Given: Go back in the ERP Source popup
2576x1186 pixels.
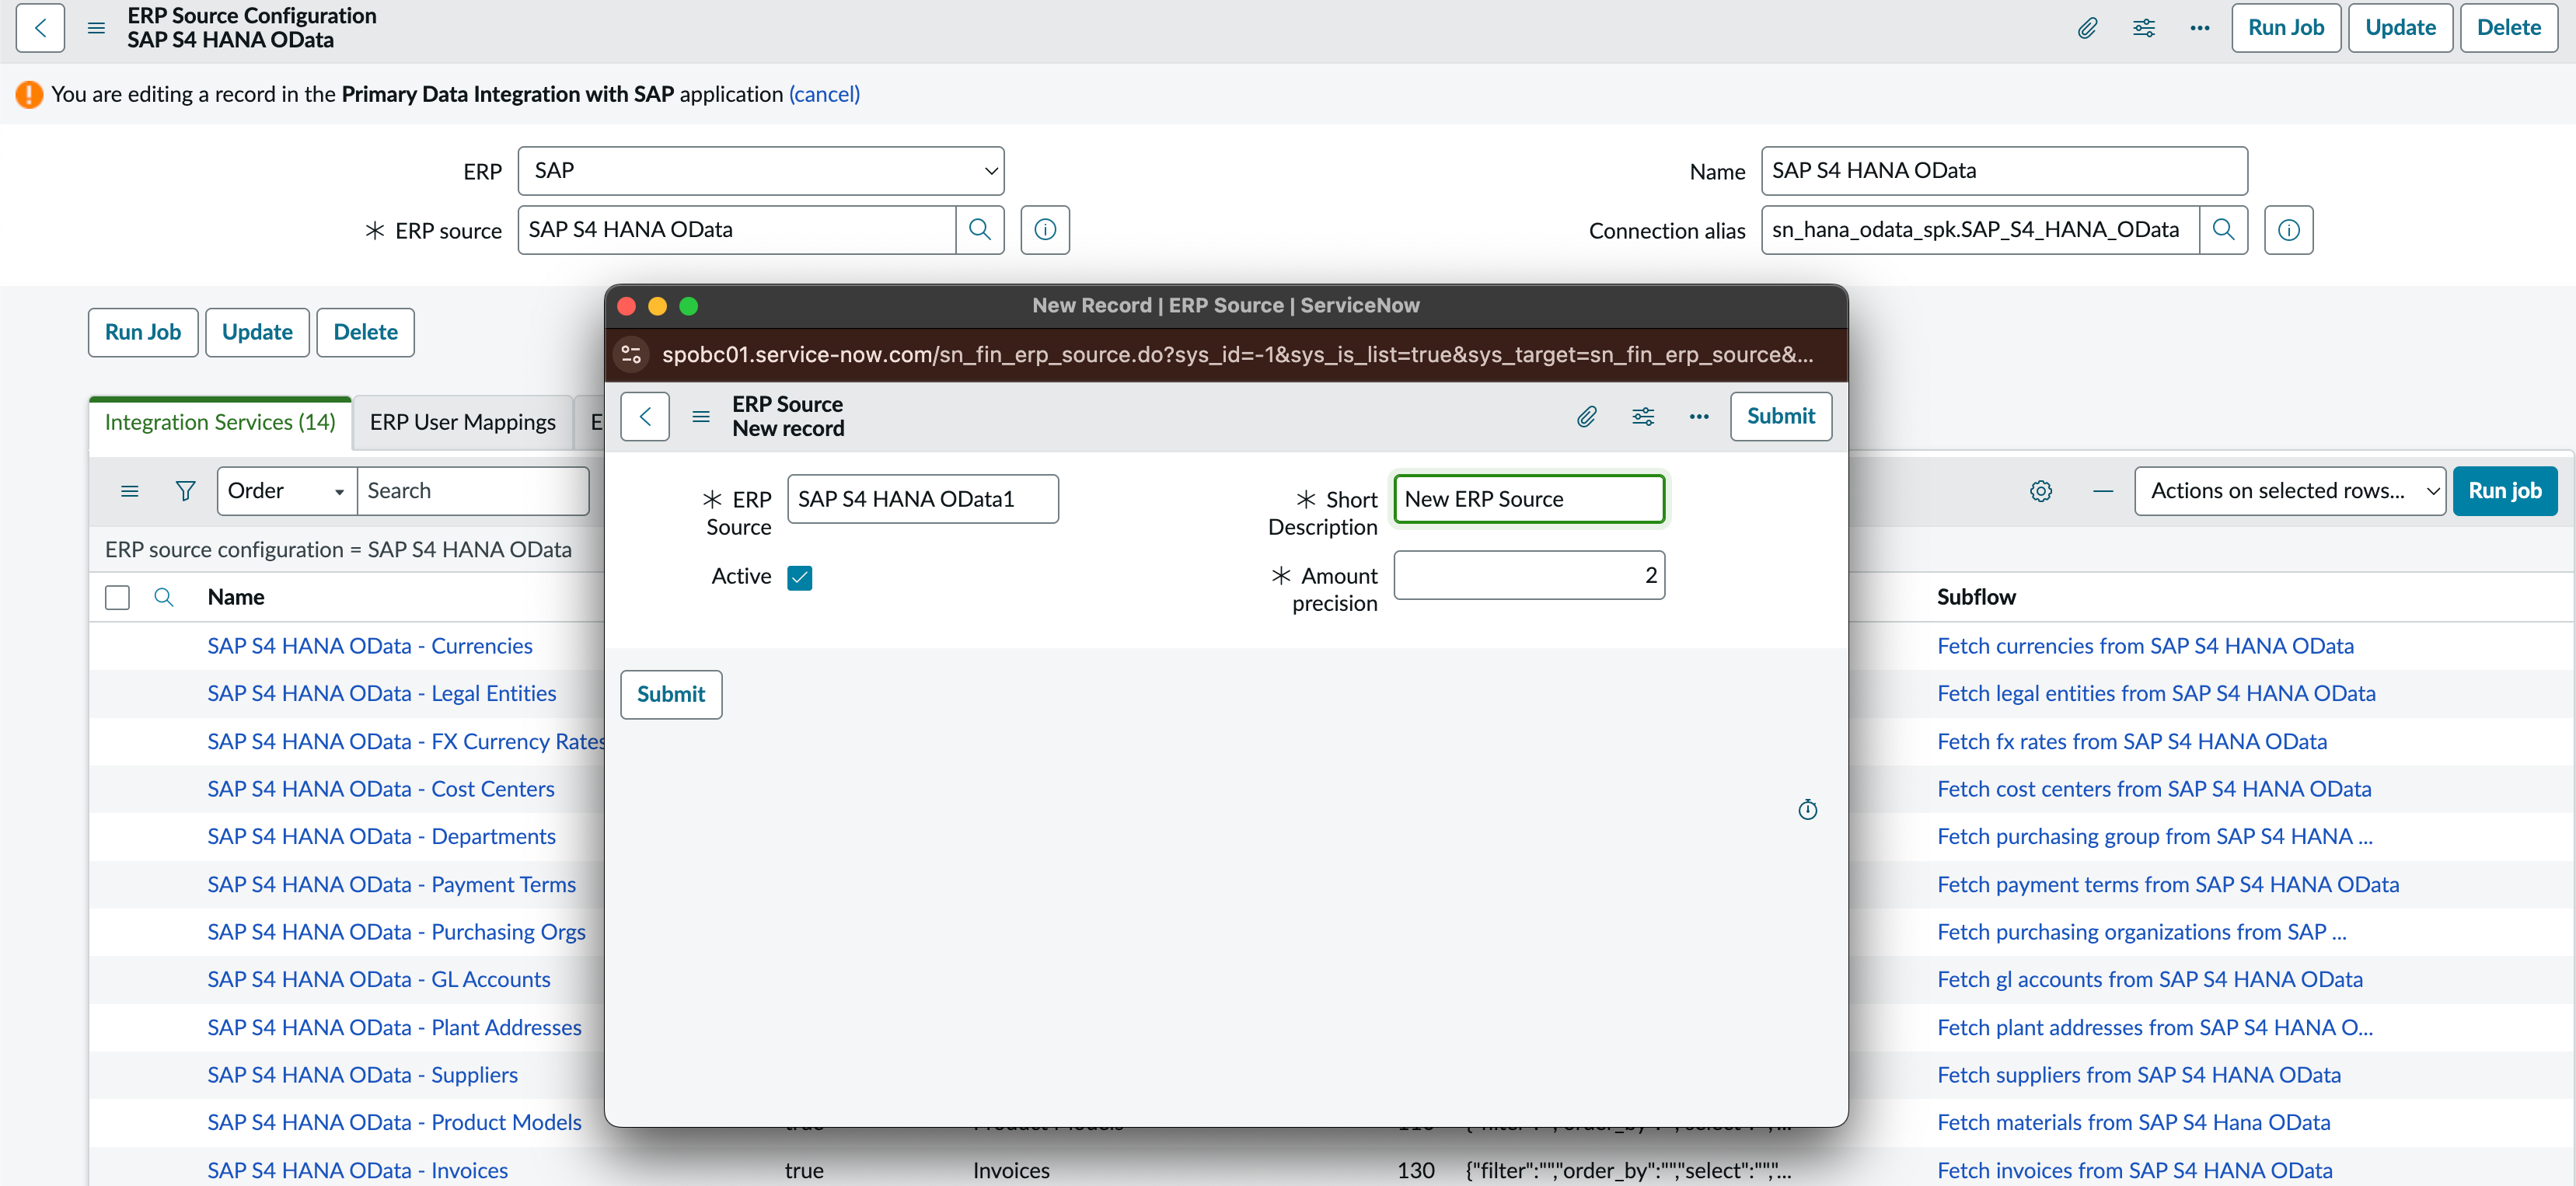Looking at the screenshot, I should pyautogui.click(x=645, y=416).
